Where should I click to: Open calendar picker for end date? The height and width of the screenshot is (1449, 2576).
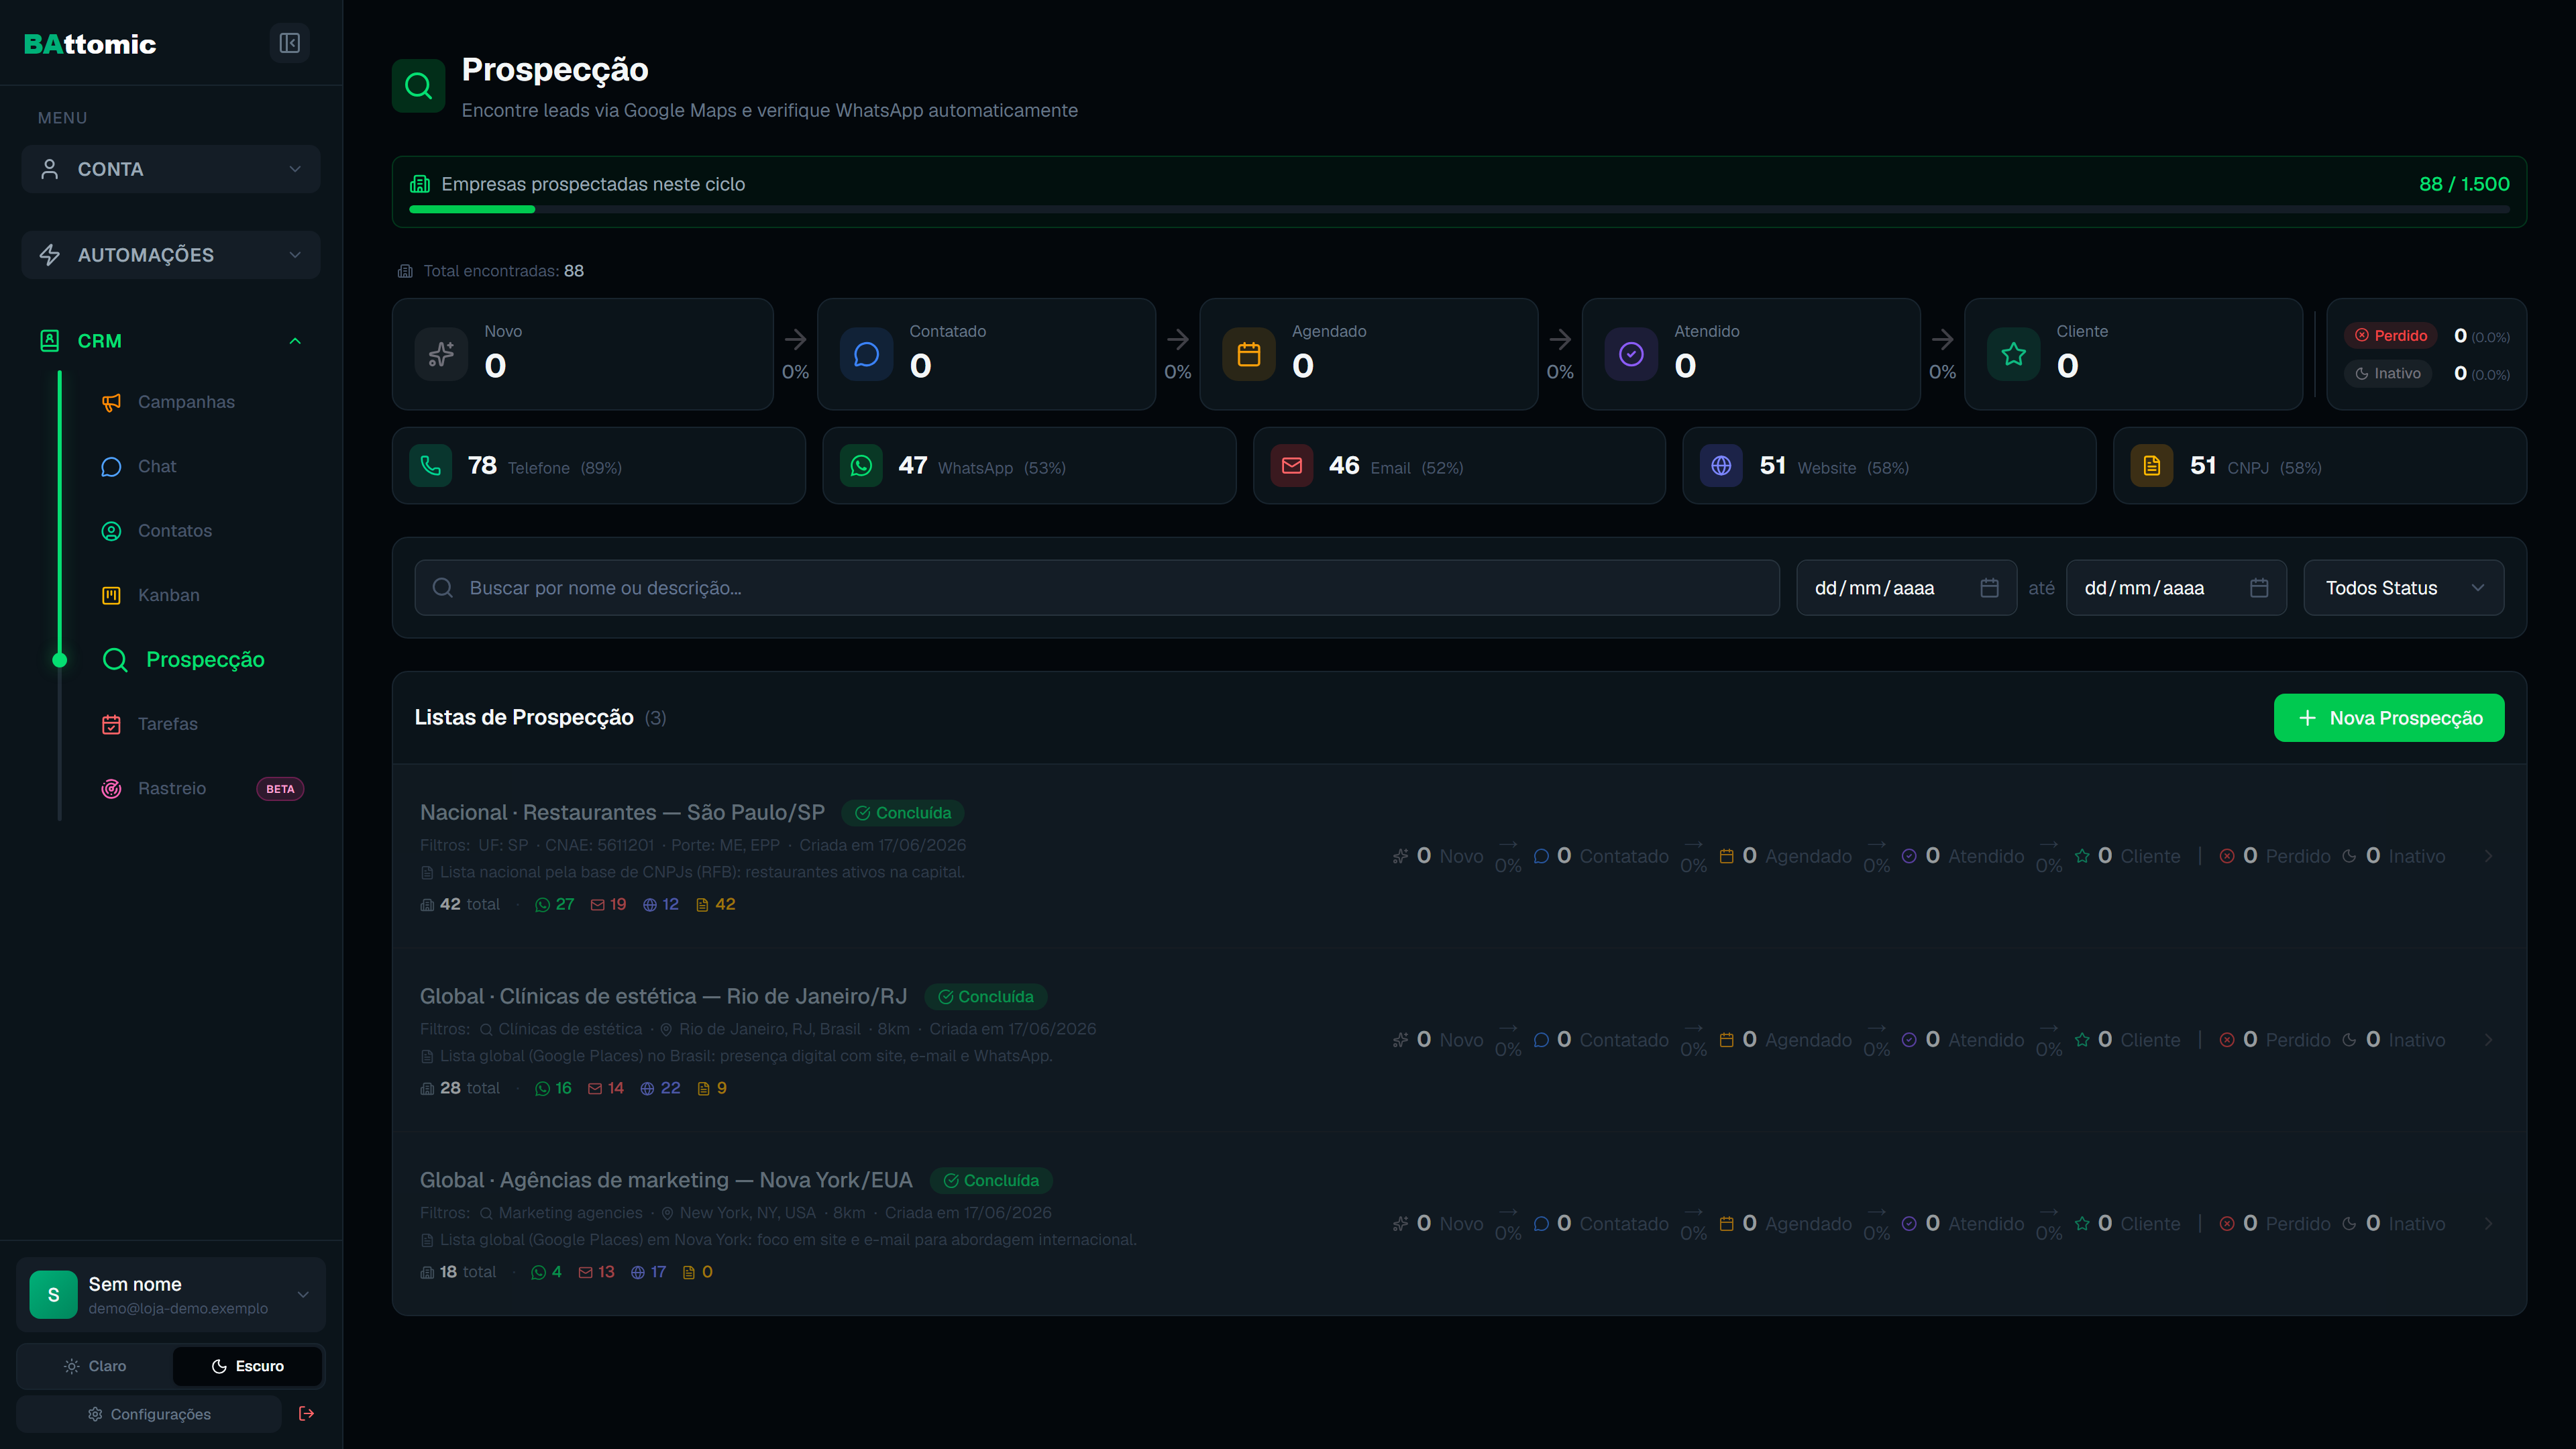2258,588
